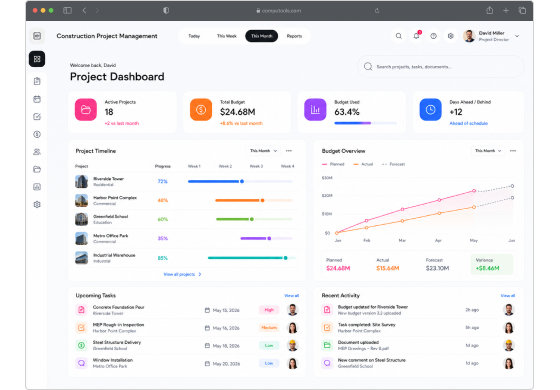Open header settings gear icon
Viewport: 560px width, 390px height.
[x=451, y=36]
